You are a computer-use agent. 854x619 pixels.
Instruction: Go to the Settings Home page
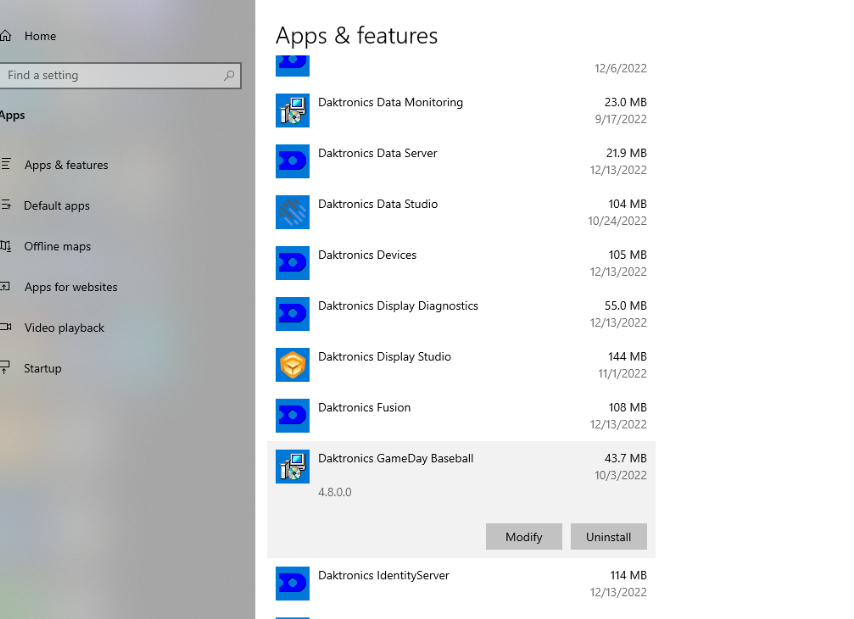click(40, 36)
